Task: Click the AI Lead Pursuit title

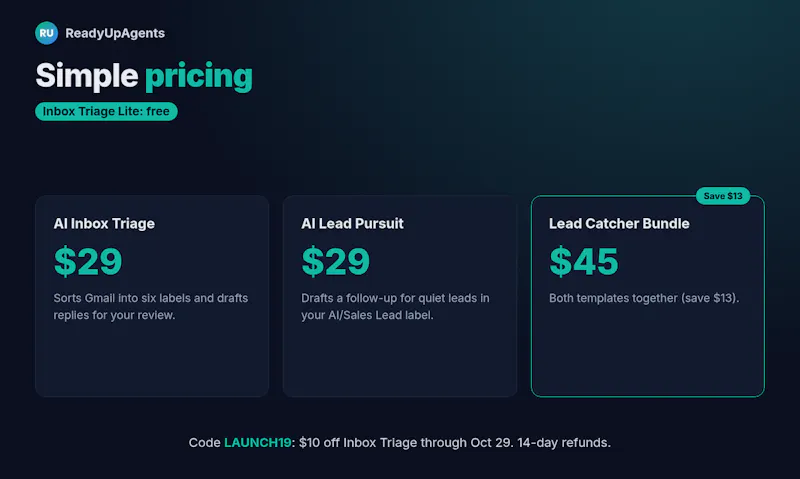Action: (x=352, y=223)
